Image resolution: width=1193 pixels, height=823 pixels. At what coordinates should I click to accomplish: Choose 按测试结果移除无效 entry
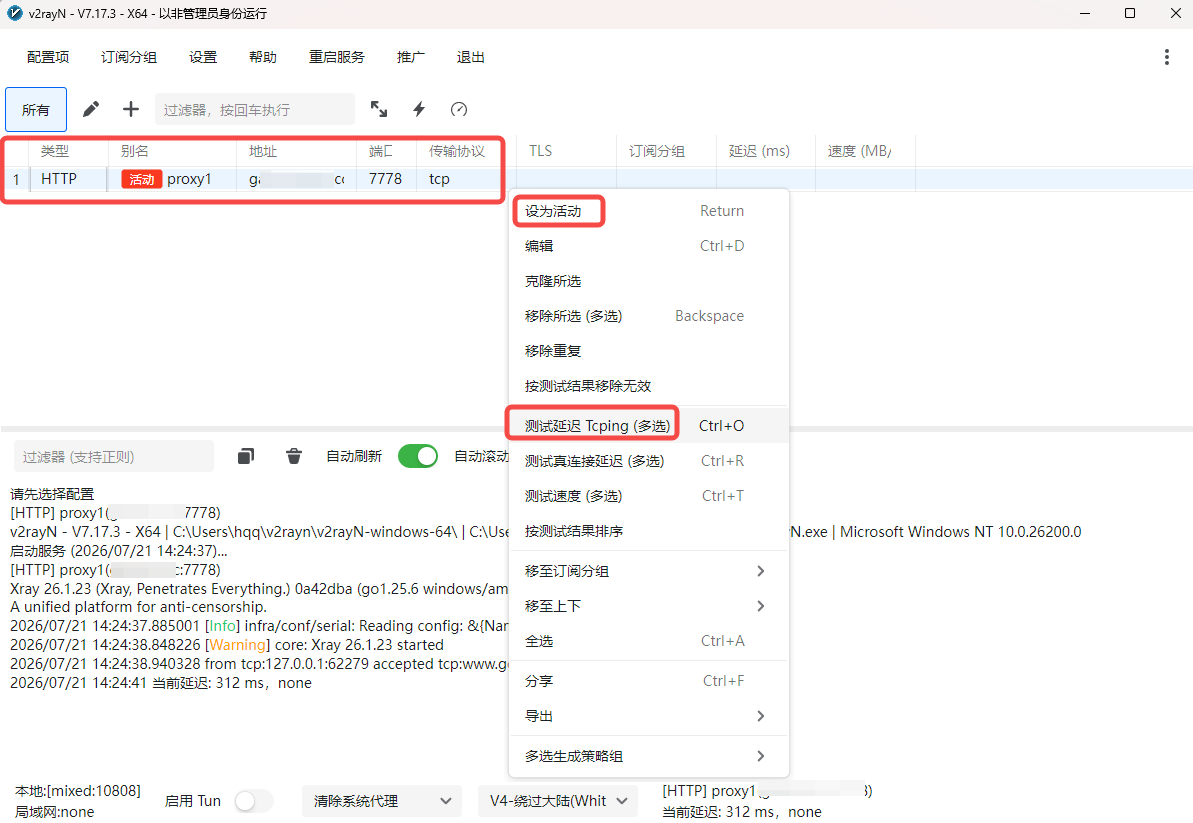[x=649, y=386]
